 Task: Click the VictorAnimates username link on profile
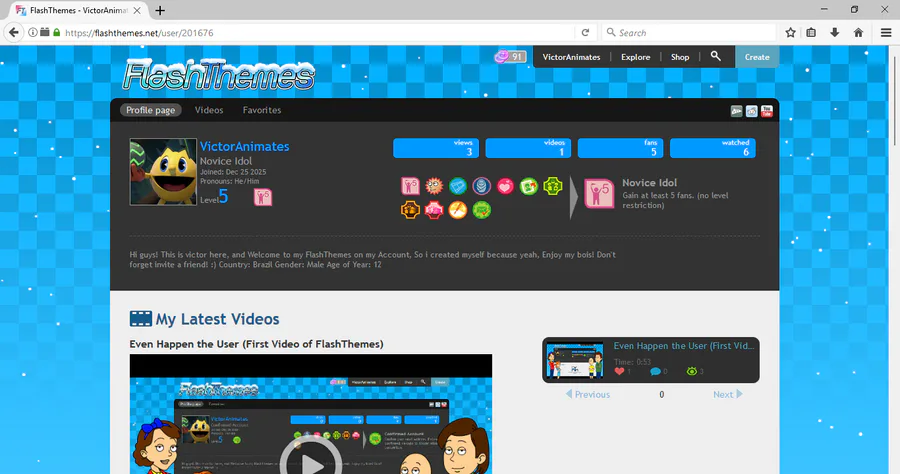click(x=245, y=146)
